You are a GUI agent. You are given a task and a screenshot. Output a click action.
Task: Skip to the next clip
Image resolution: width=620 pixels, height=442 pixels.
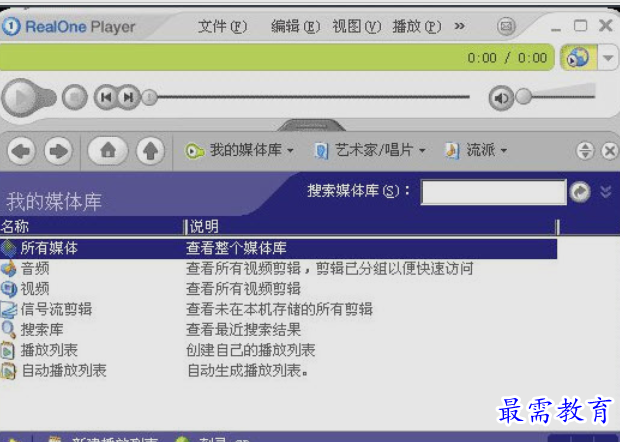point(129,97)
